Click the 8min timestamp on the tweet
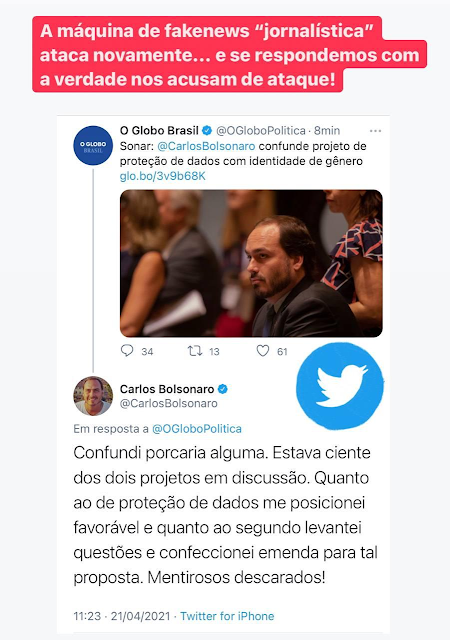The width and height of the screenshot is (450, 640). coord(327,131)
